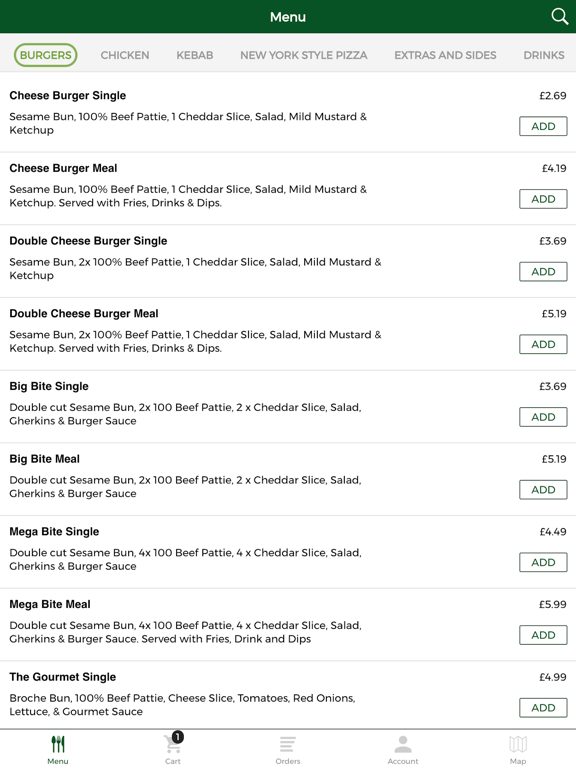Select the Mega Bite Single item title
576x768 pixels.
(54, 531)
